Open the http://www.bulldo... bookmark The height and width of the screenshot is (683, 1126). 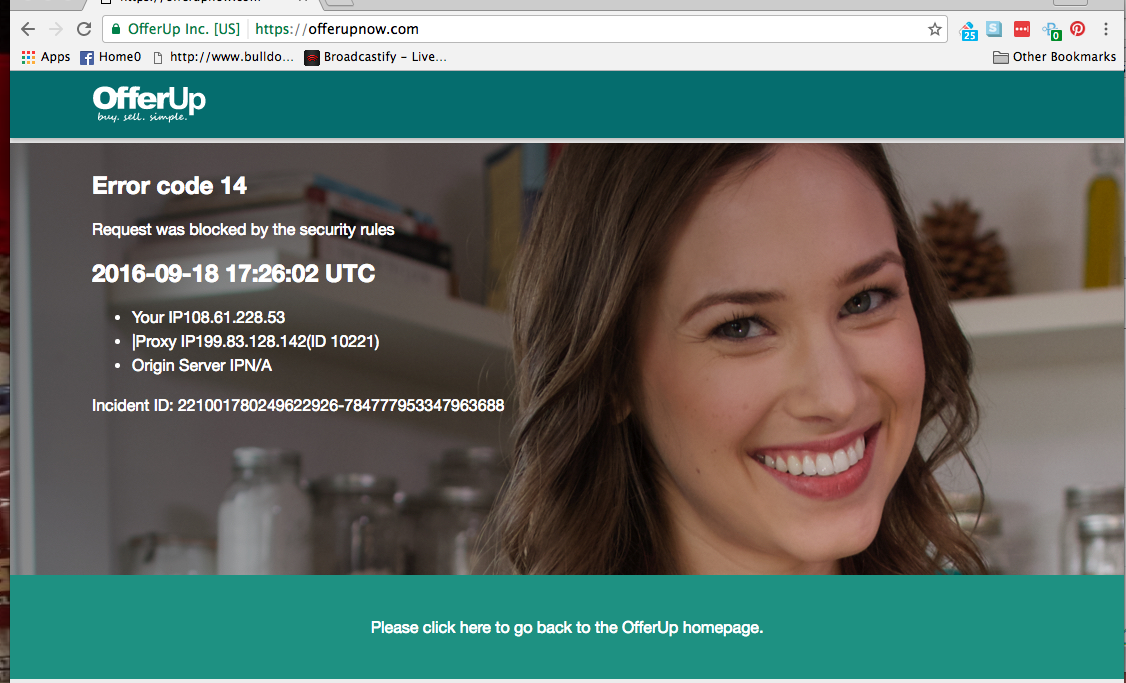223,57
